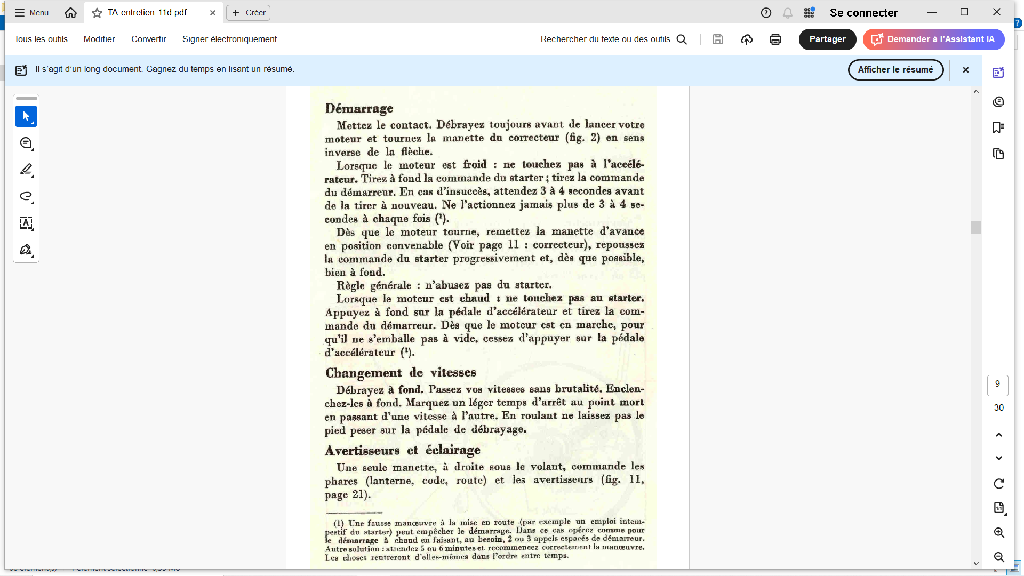Select the Fill & Sign pen tool

click(26, 250)
